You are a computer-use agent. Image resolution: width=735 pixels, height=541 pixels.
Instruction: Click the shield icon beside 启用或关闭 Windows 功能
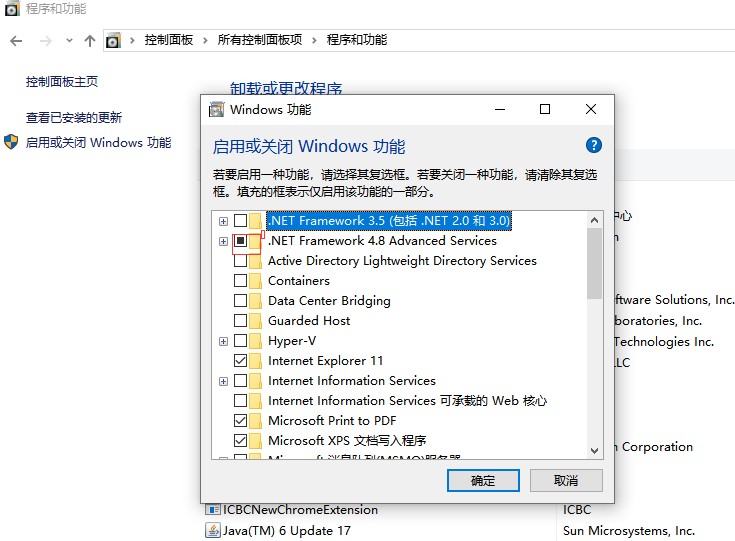point(11,142)
